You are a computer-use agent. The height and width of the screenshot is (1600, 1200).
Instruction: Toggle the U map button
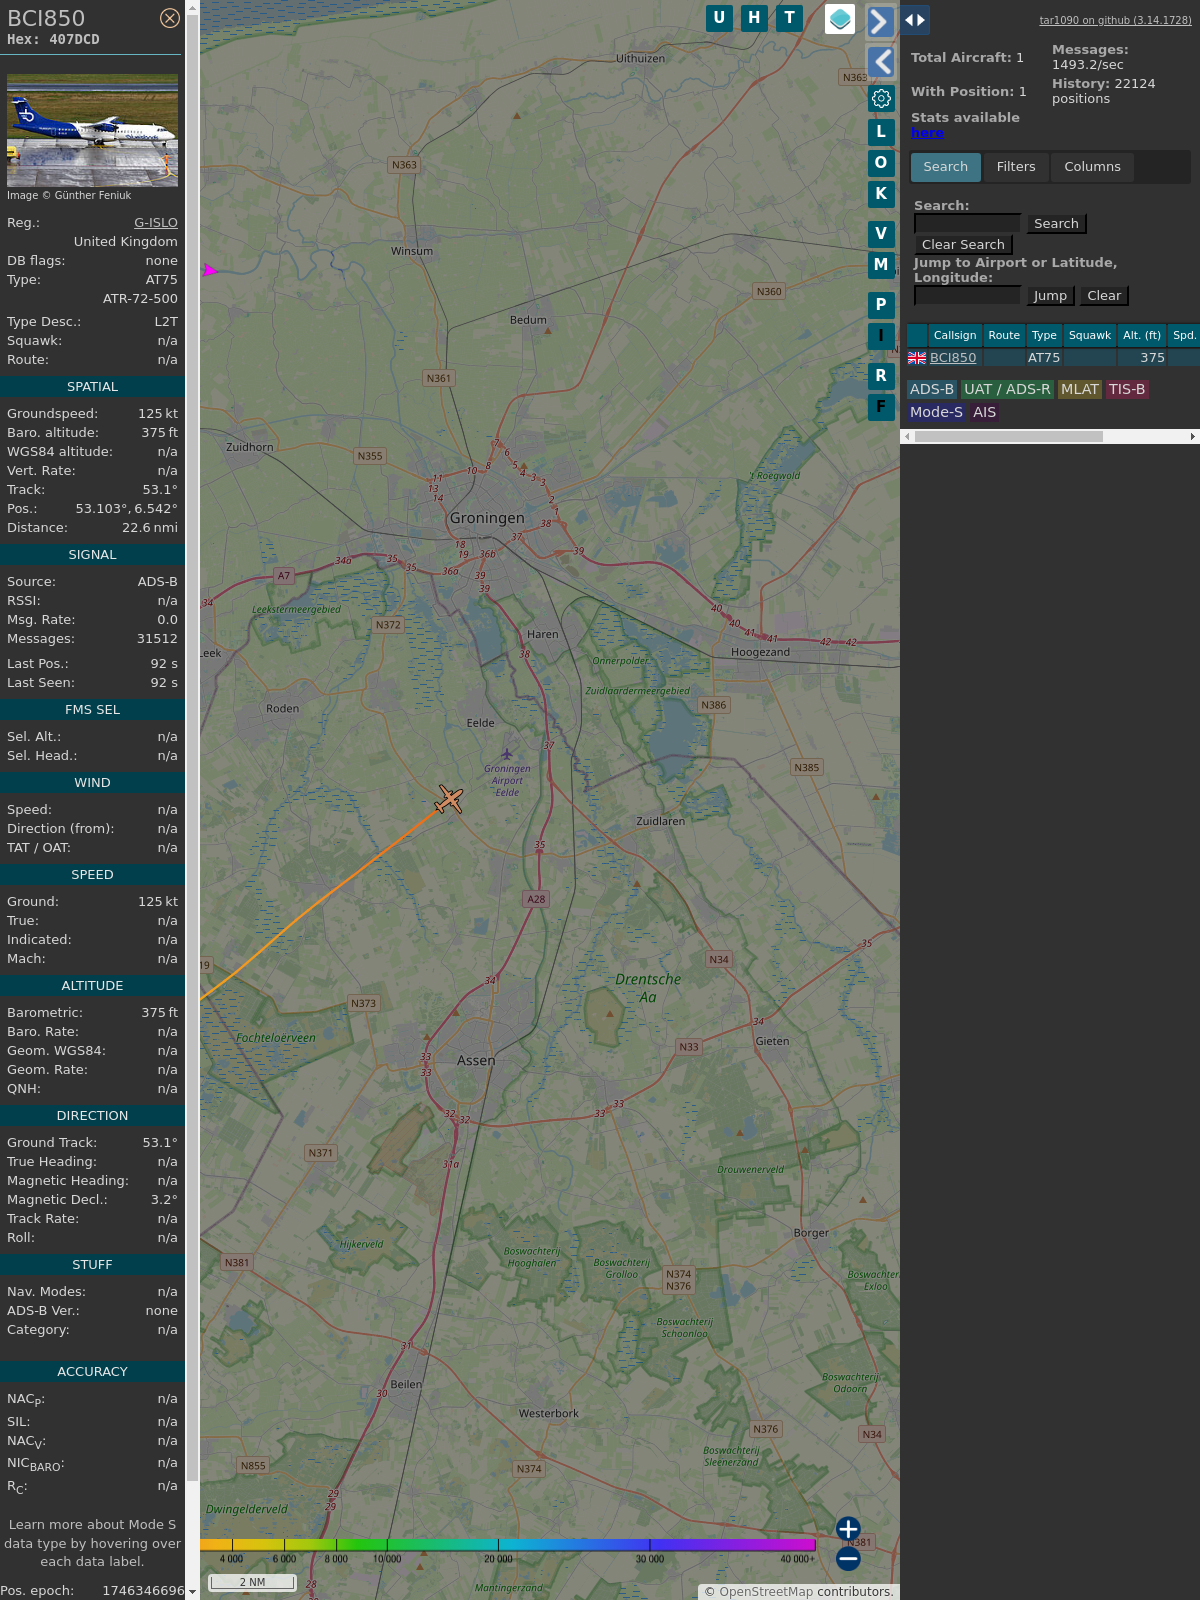click(719, 18)
